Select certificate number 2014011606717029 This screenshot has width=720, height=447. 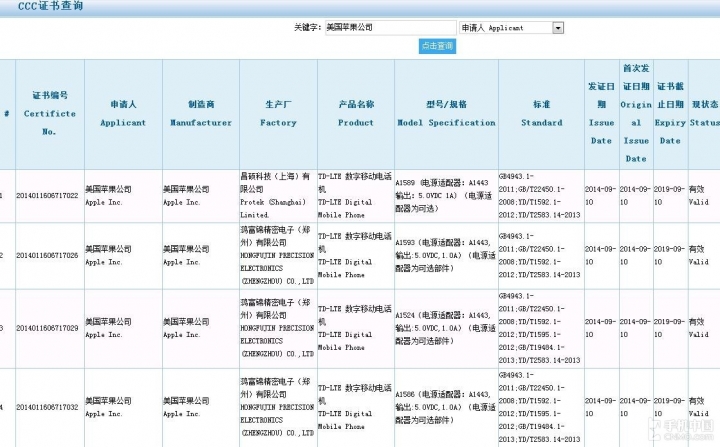coord(47,328)
